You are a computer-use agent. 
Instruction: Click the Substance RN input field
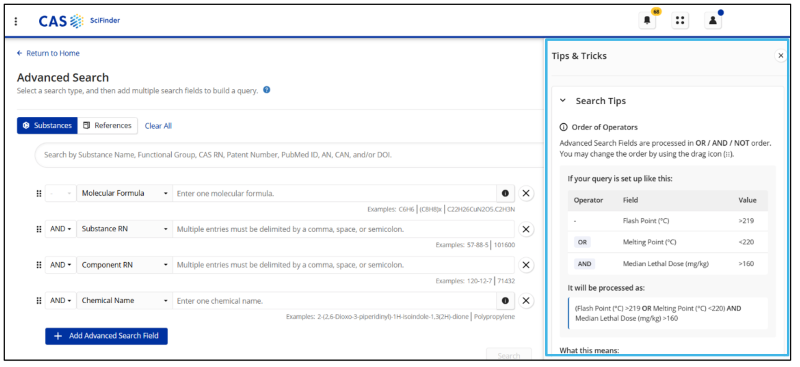click(343, 229)
